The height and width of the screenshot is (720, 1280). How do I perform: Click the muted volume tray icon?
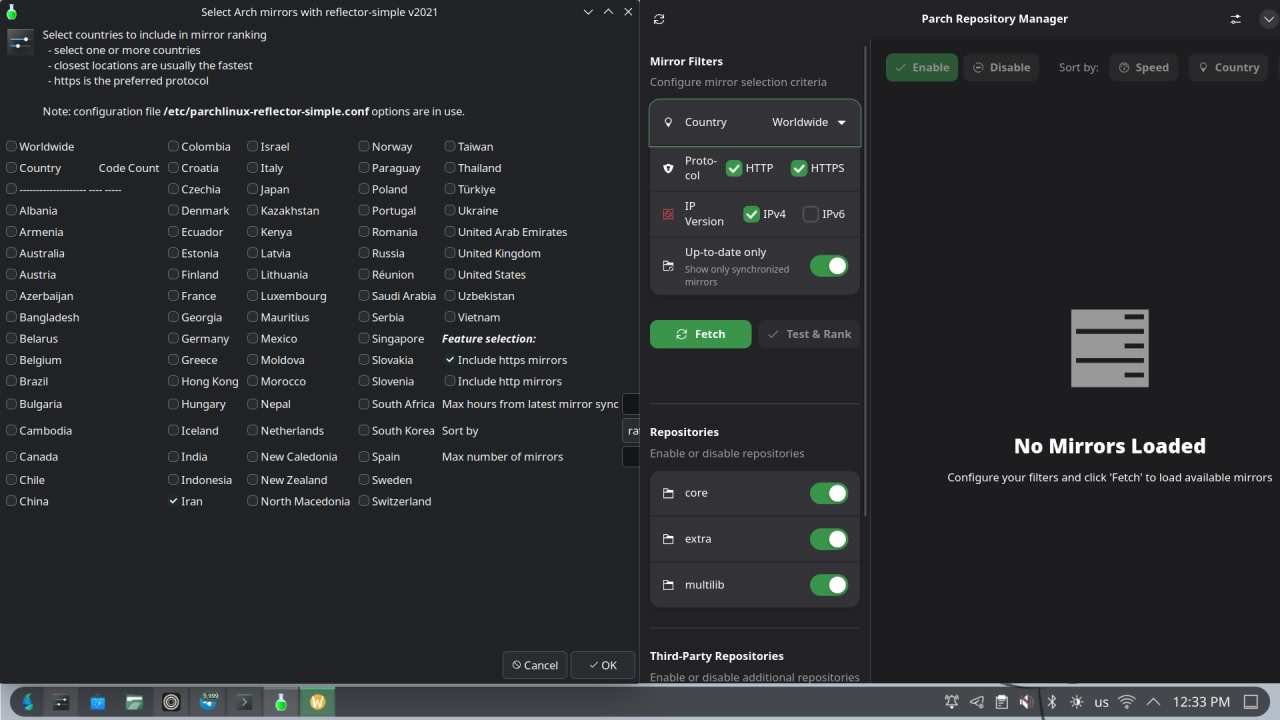click(x=1027, y=702)
